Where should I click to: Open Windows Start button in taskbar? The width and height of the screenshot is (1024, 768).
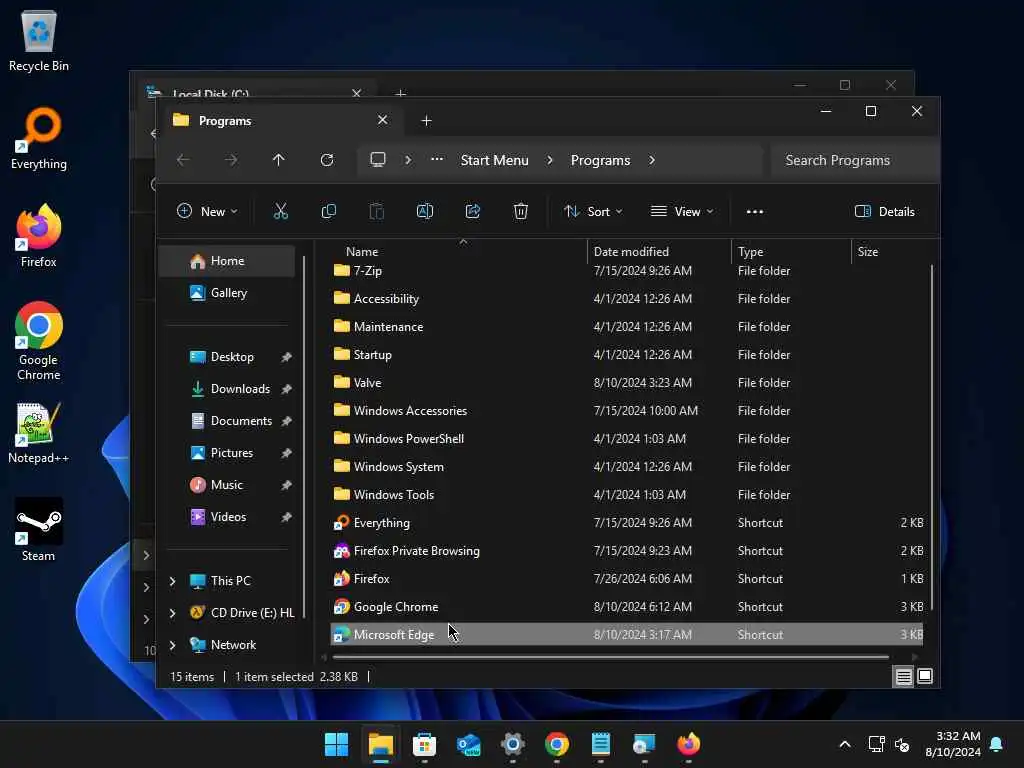(x=336, y=744)
